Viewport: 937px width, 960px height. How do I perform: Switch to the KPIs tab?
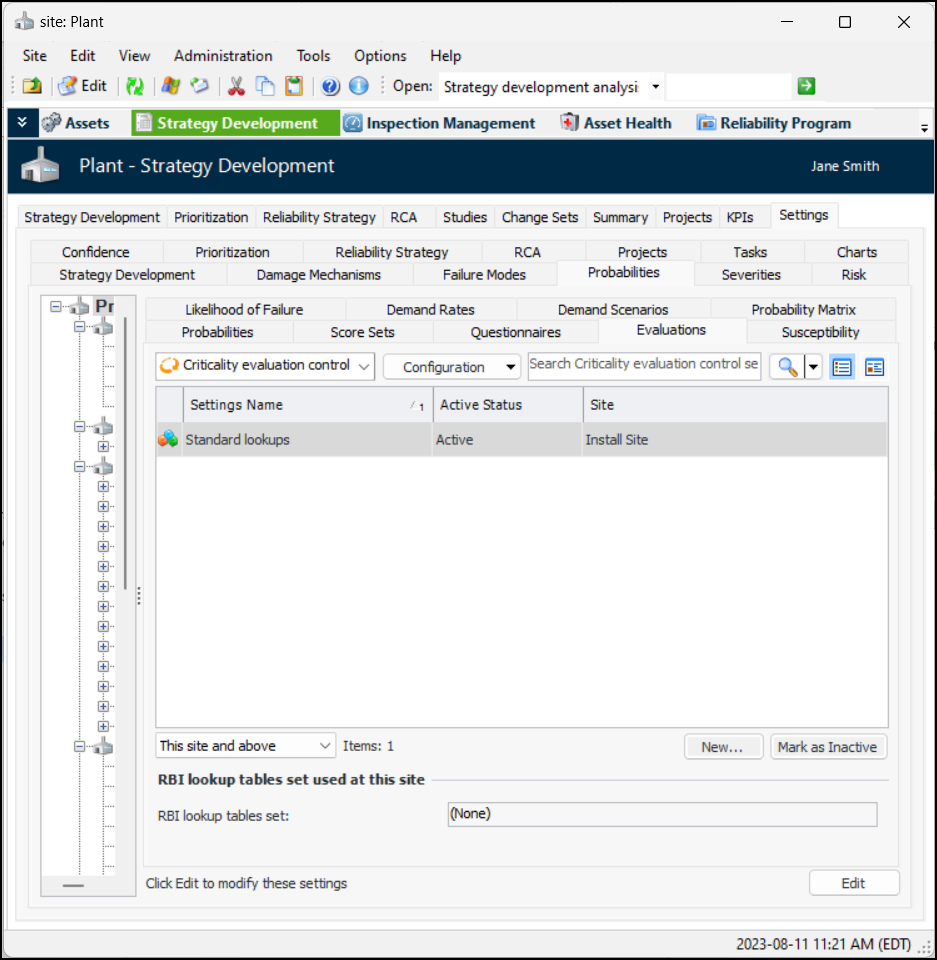[740, 217]
